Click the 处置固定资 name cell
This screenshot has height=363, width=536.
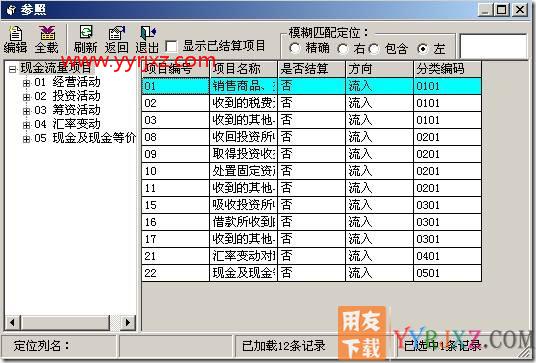[243, 171]
